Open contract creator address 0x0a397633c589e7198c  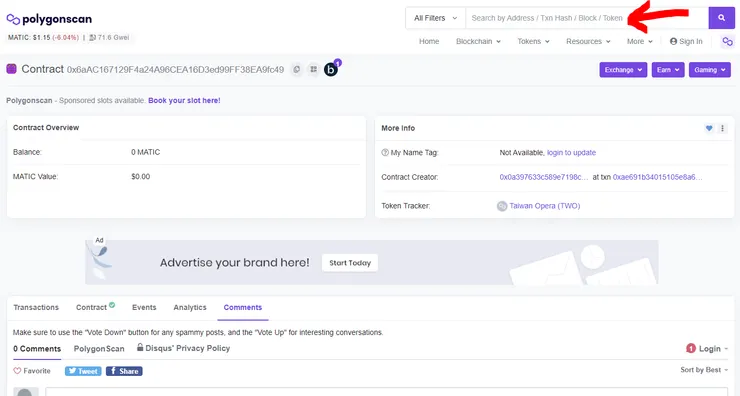[544, 177]
